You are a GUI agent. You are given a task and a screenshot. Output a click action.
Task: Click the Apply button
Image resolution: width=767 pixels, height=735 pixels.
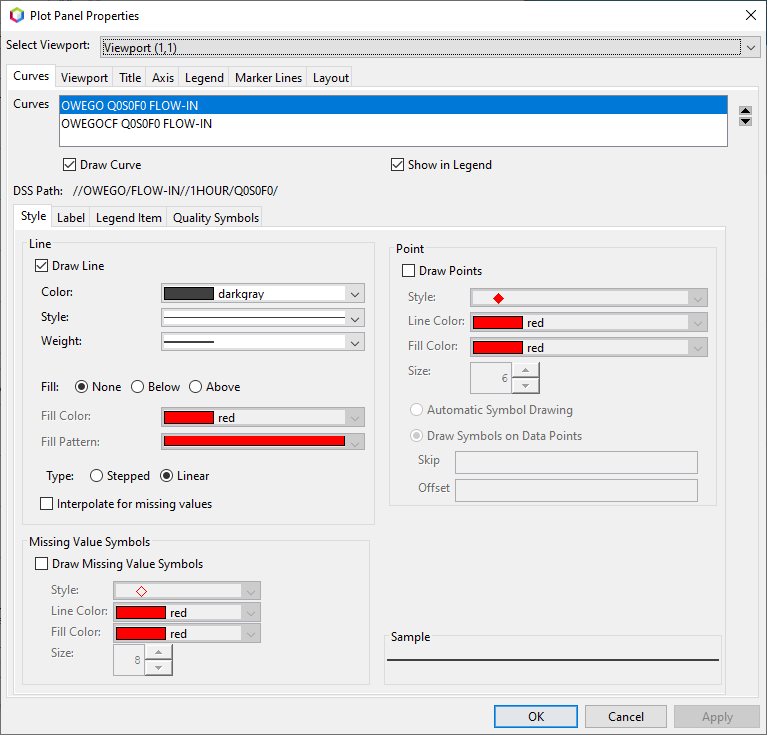click(717, 716)
